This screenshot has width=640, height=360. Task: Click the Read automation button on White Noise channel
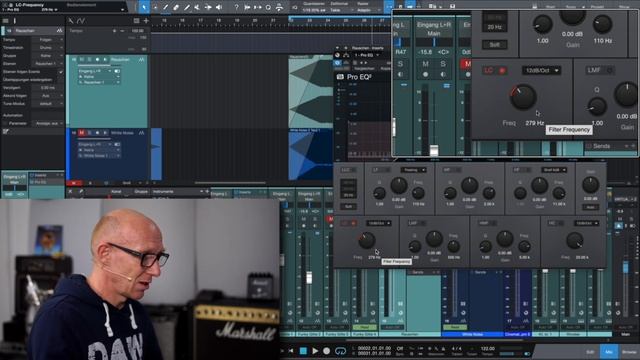click(x=454, y=327)
